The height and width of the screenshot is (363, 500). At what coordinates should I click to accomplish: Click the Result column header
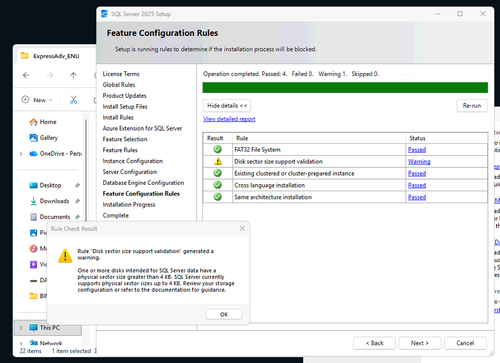[218, 138]
